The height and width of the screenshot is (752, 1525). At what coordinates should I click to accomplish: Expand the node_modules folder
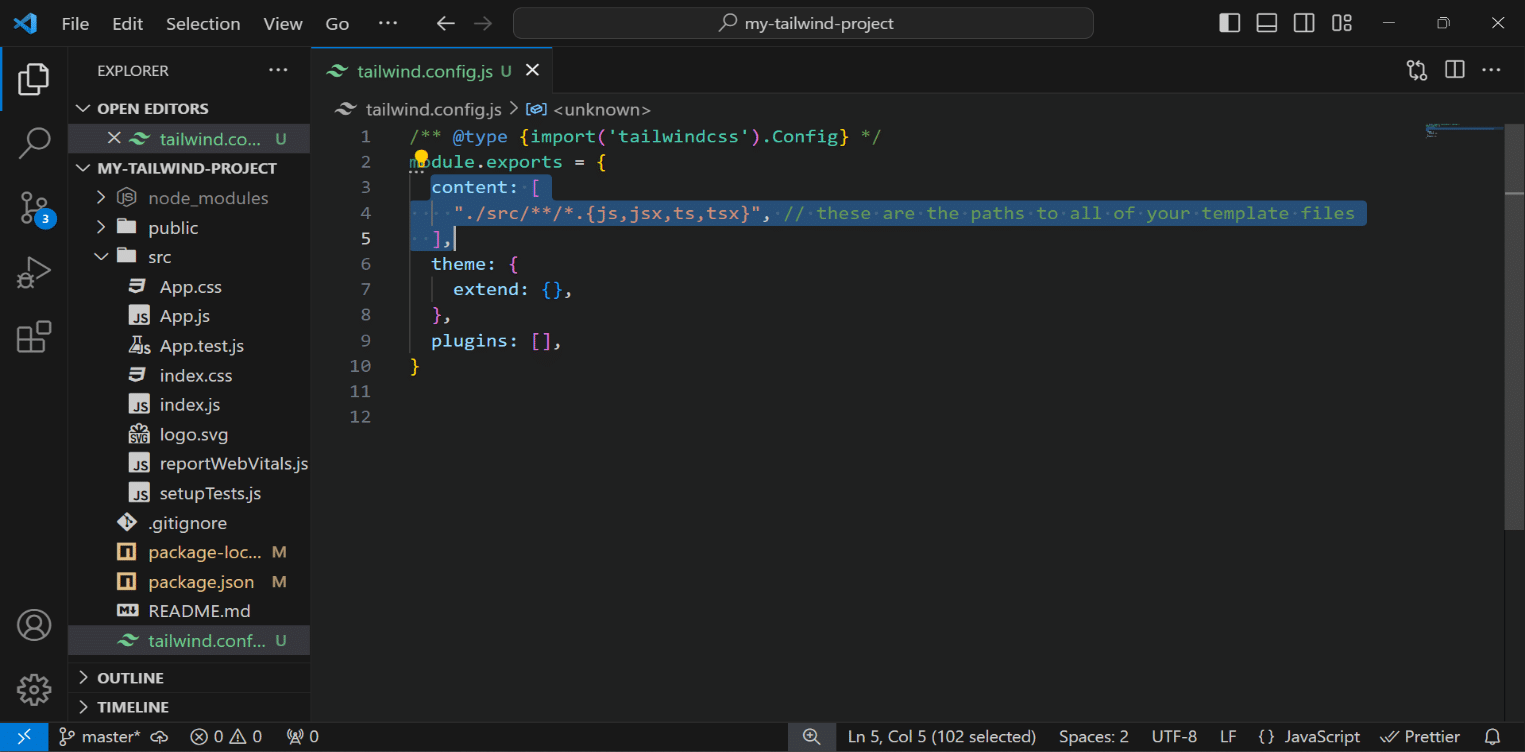pyautogui.click(x=189, y=198)
